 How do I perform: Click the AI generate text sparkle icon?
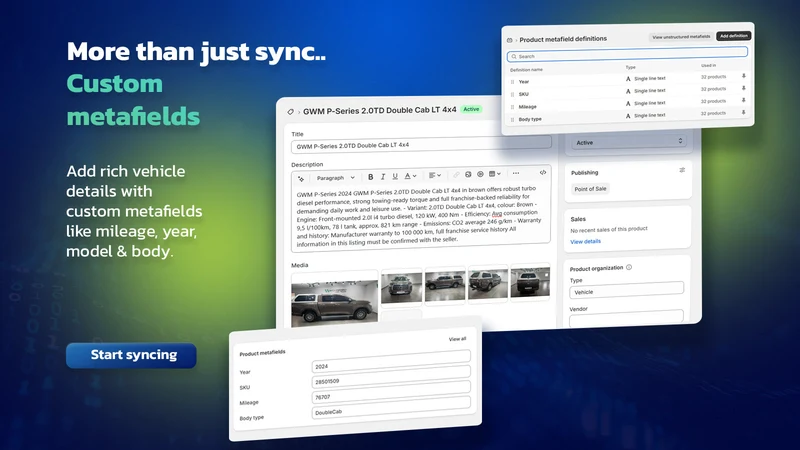[x=301, y=179]
